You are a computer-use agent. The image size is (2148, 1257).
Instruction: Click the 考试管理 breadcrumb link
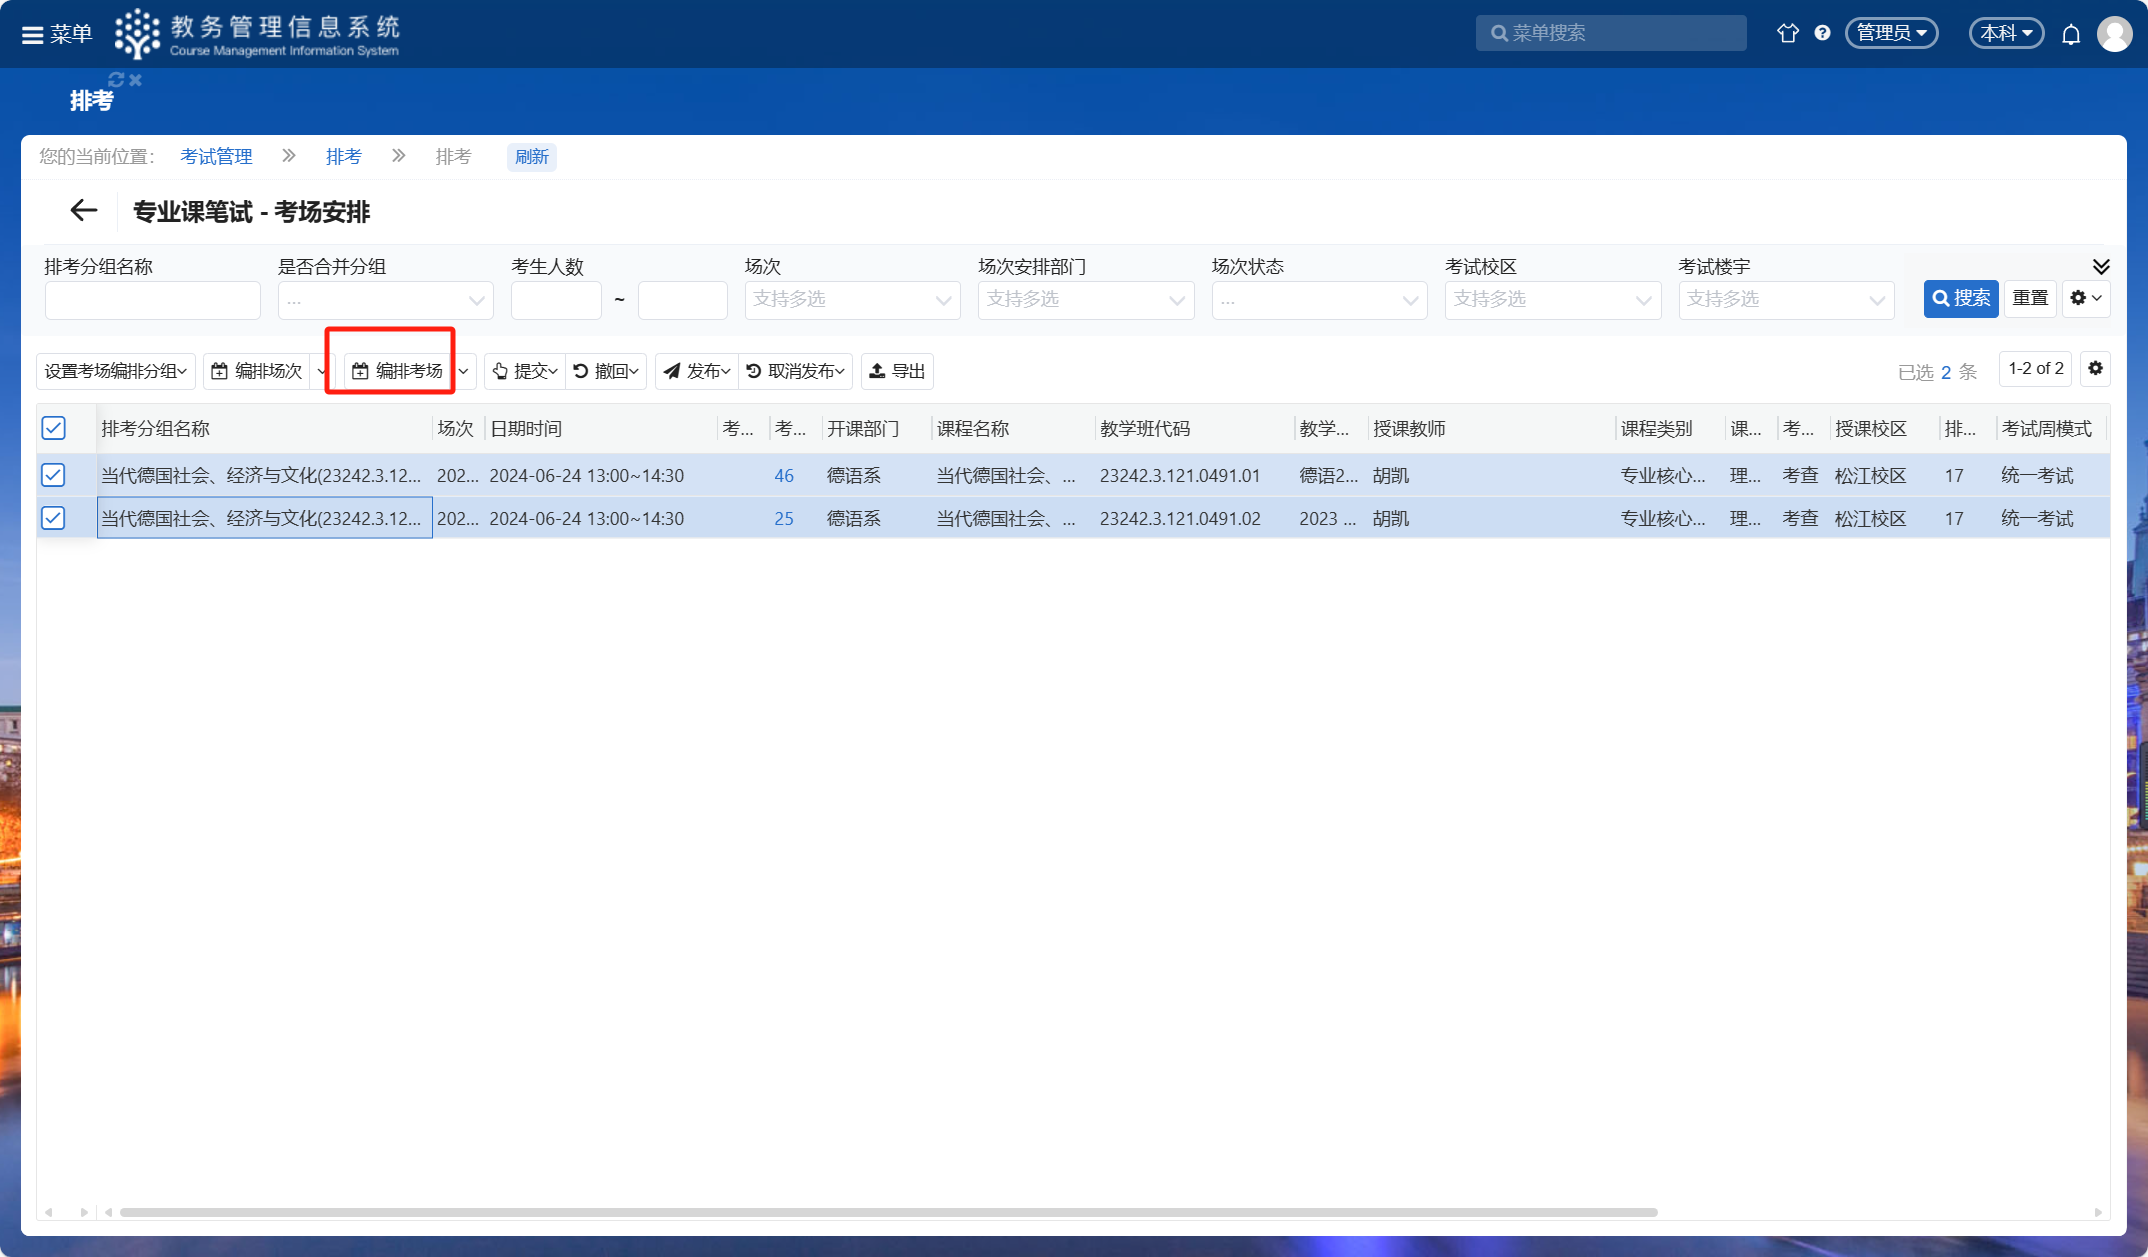(216, 157)
